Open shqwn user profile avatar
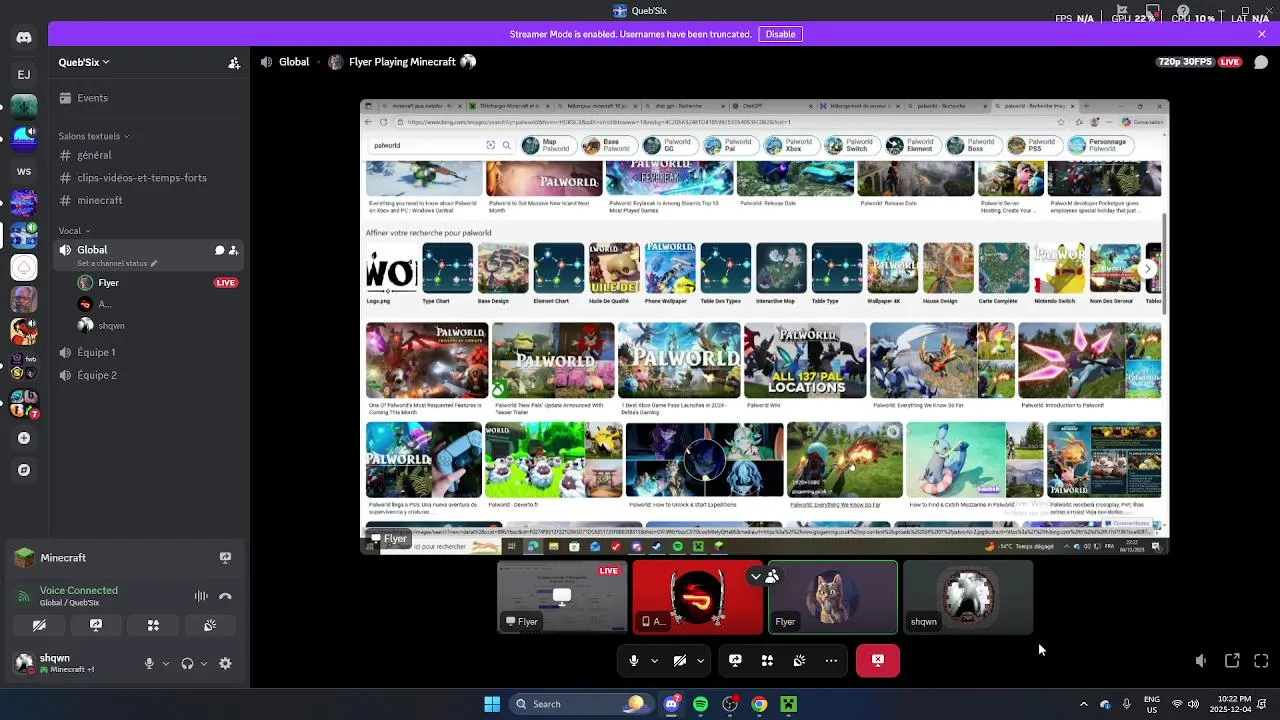Screen dimensions: 1280x720 (24, 662)
